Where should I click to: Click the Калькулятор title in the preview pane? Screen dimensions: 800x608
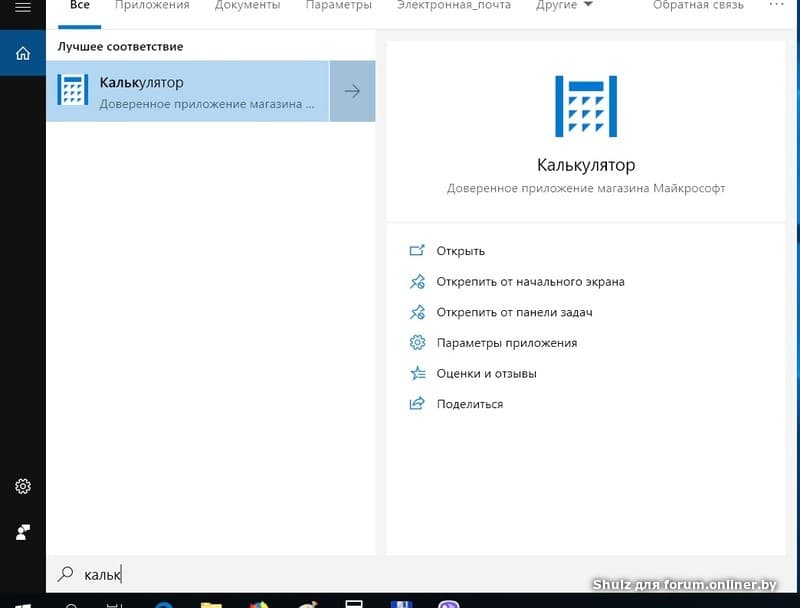pyautogui.click(x=586, y=165)
